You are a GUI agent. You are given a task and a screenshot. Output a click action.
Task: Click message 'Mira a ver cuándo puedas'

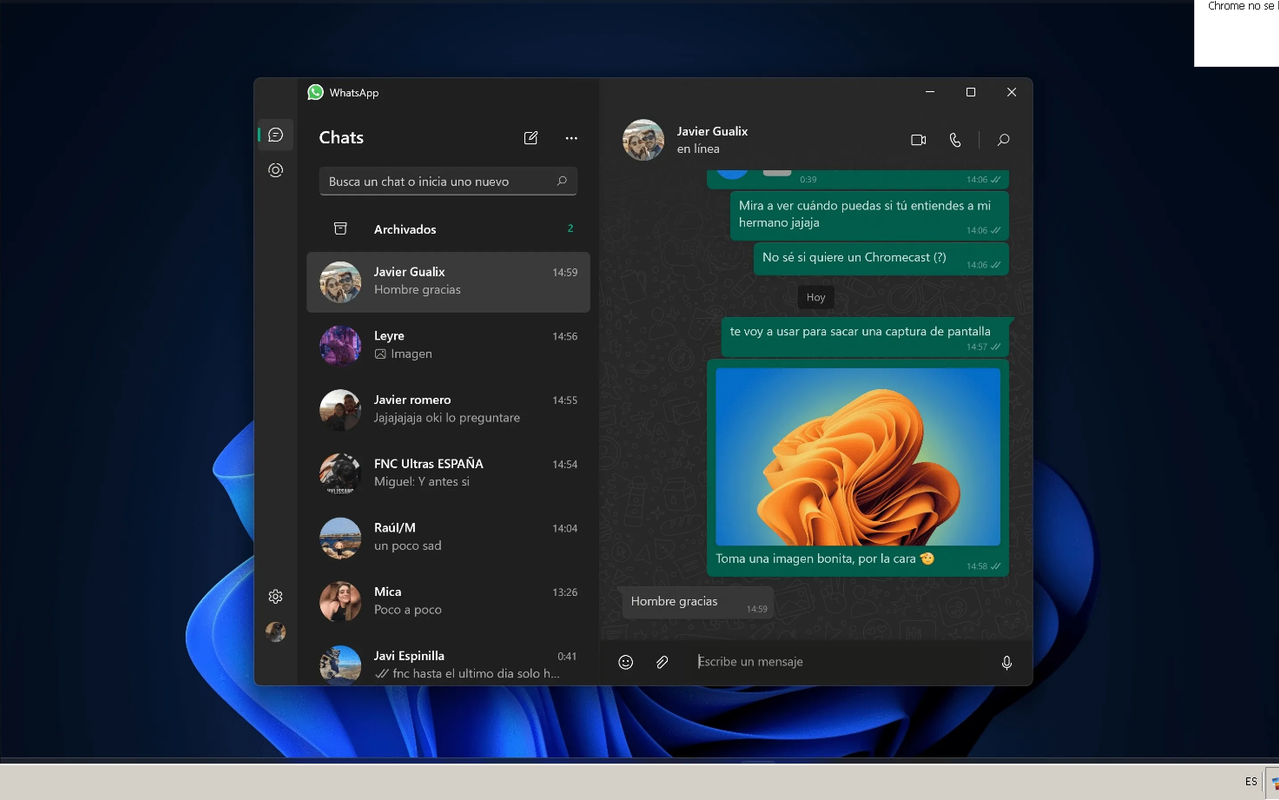[869, 215]
